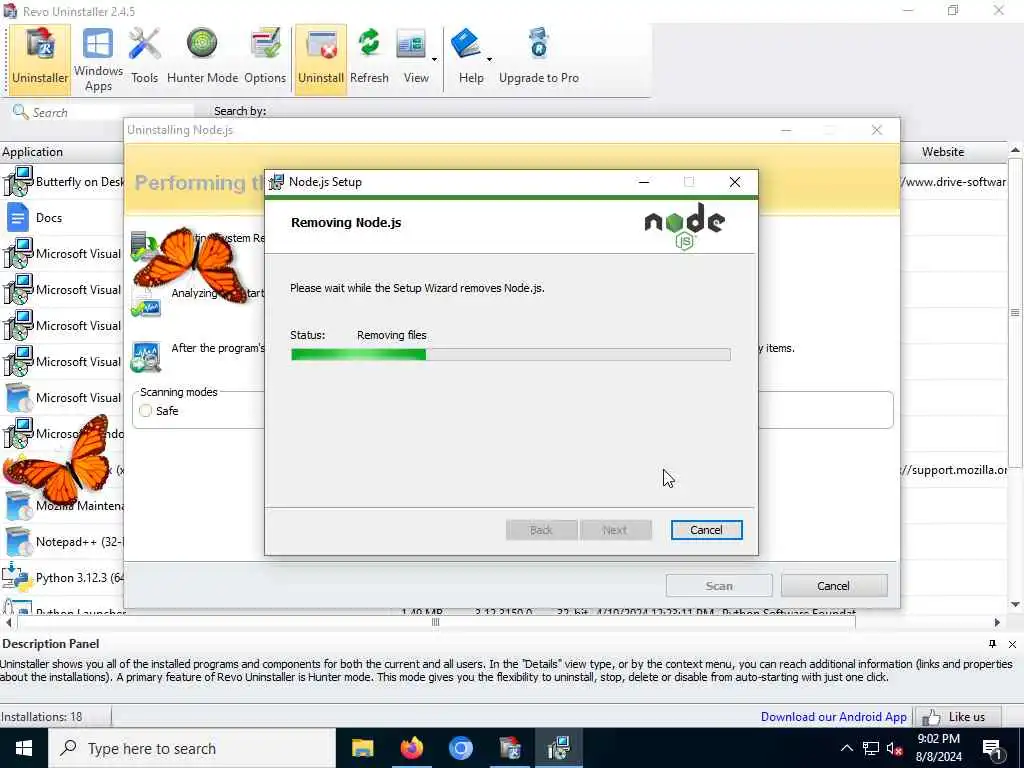Open the notification center icon

(x=993, y=749)
